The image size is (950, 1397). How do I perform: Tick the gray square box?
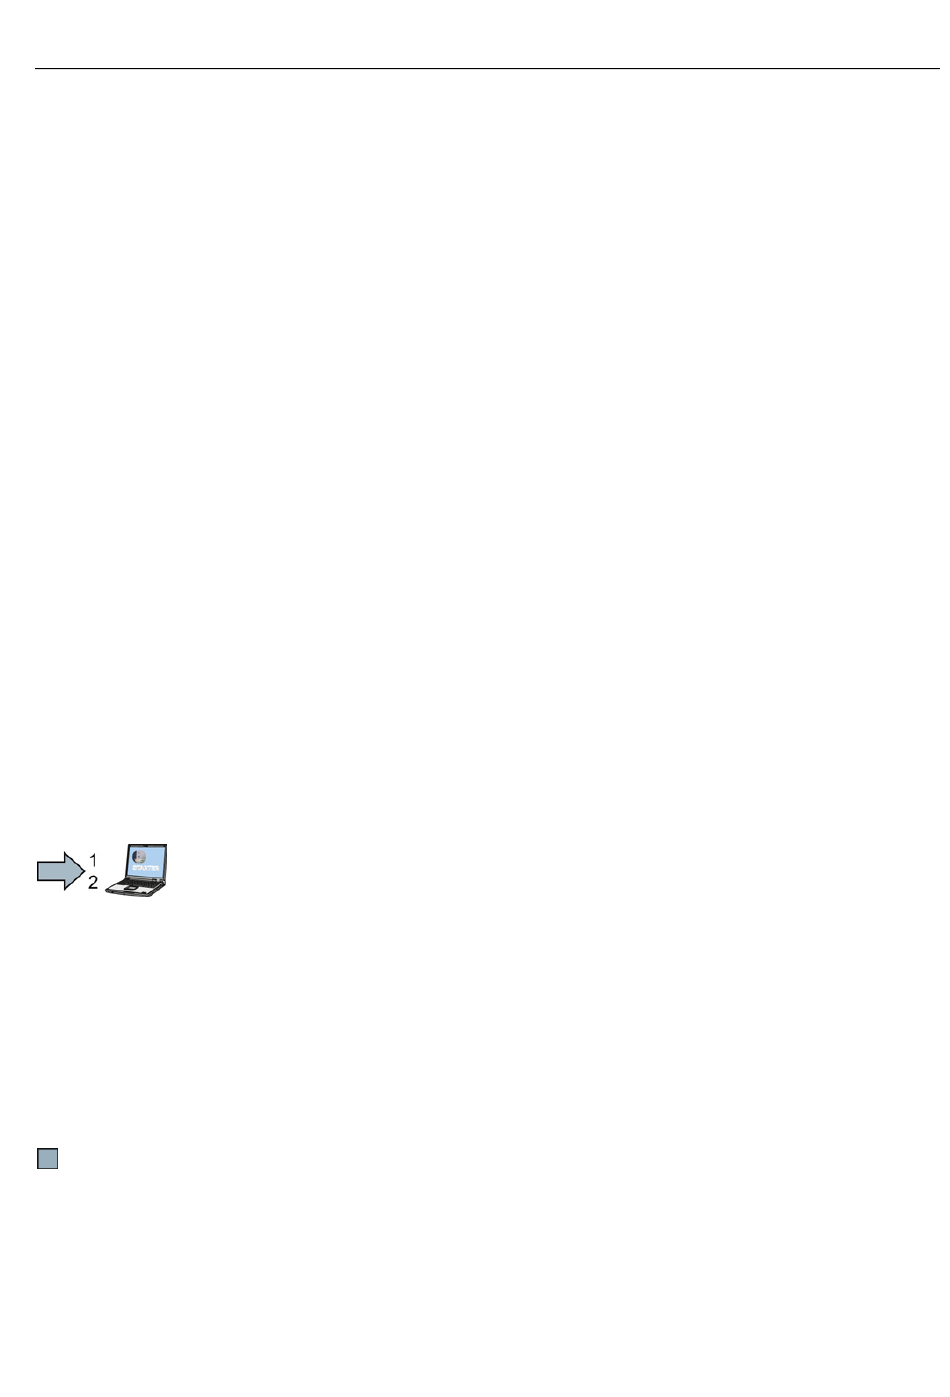pos(48,1158)
